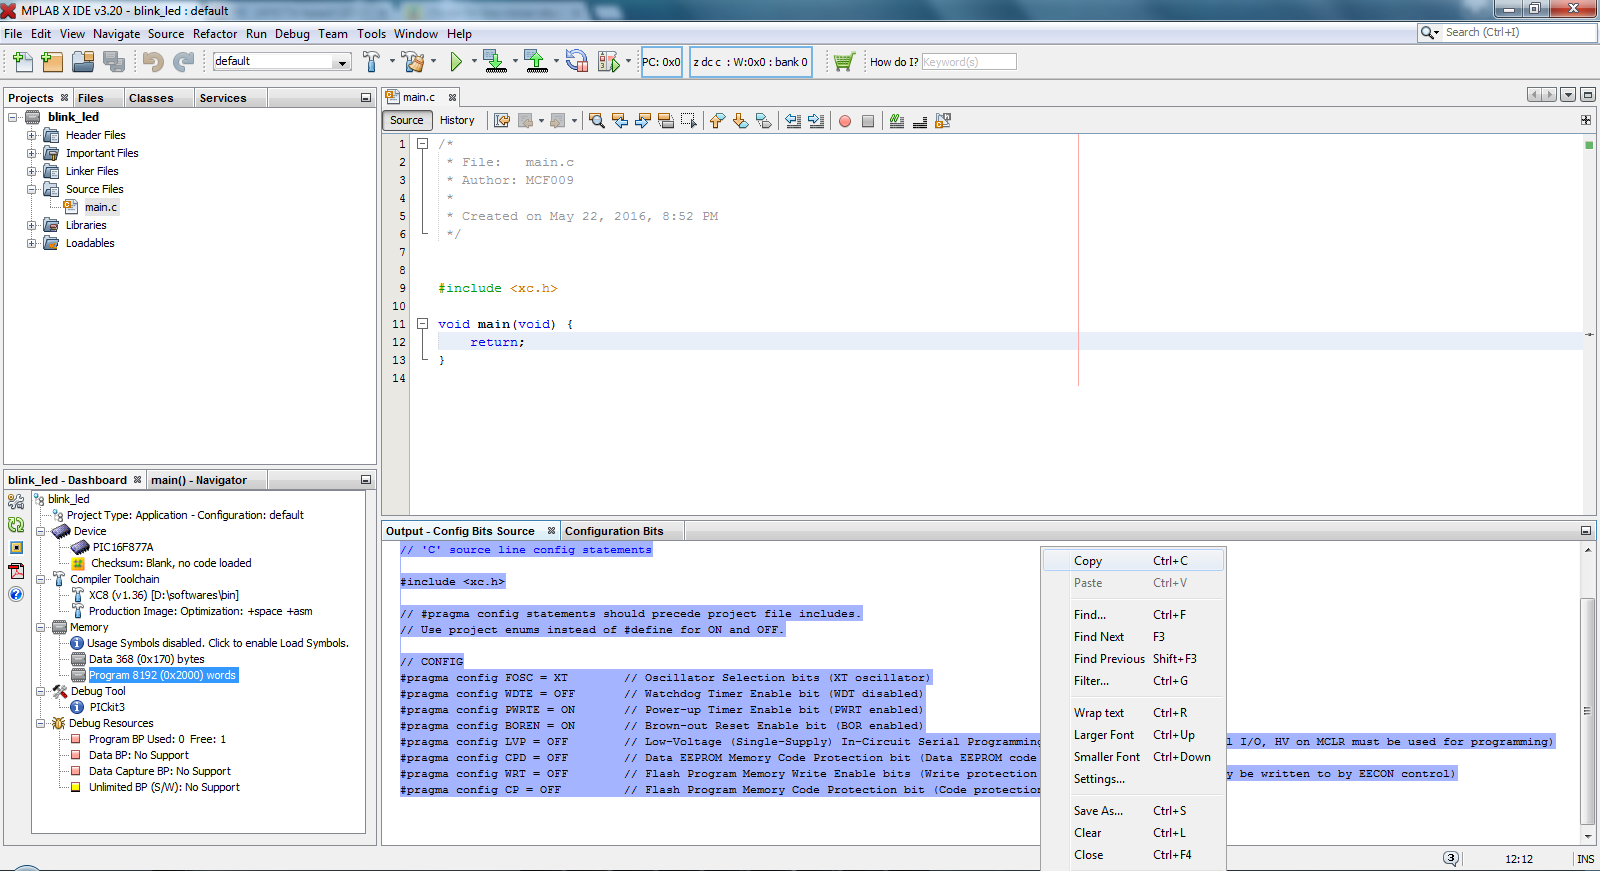Click the red Start Macro Recording icon
Viewport: 1600px width, 871px height.
tap(845, 121)
